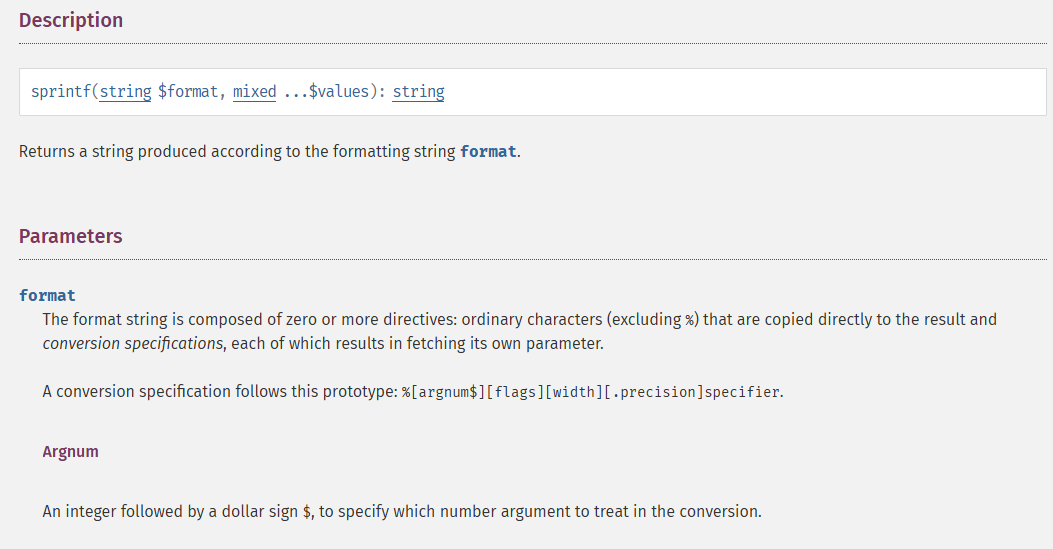Screen dimensions: 1053x549
Task: Click the string return type link
Action: (x=418, y=92)
